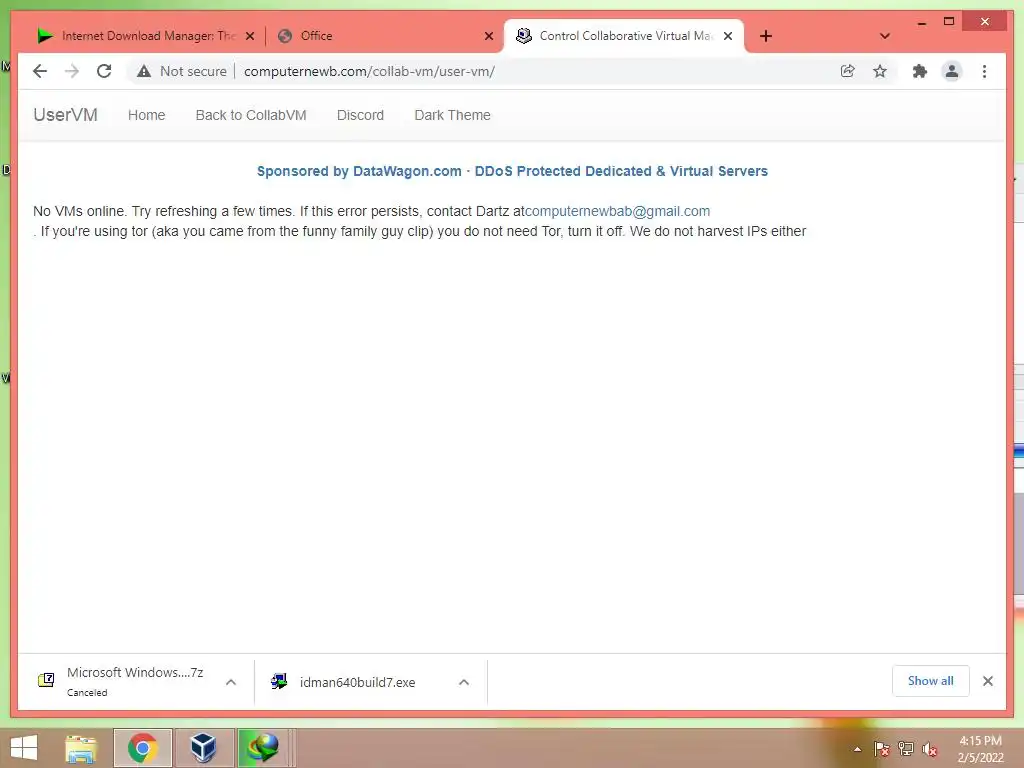The height and width of the screenshot is (768, 1024).
Task: Click Show all downloads
Action: tap(931, 680)
